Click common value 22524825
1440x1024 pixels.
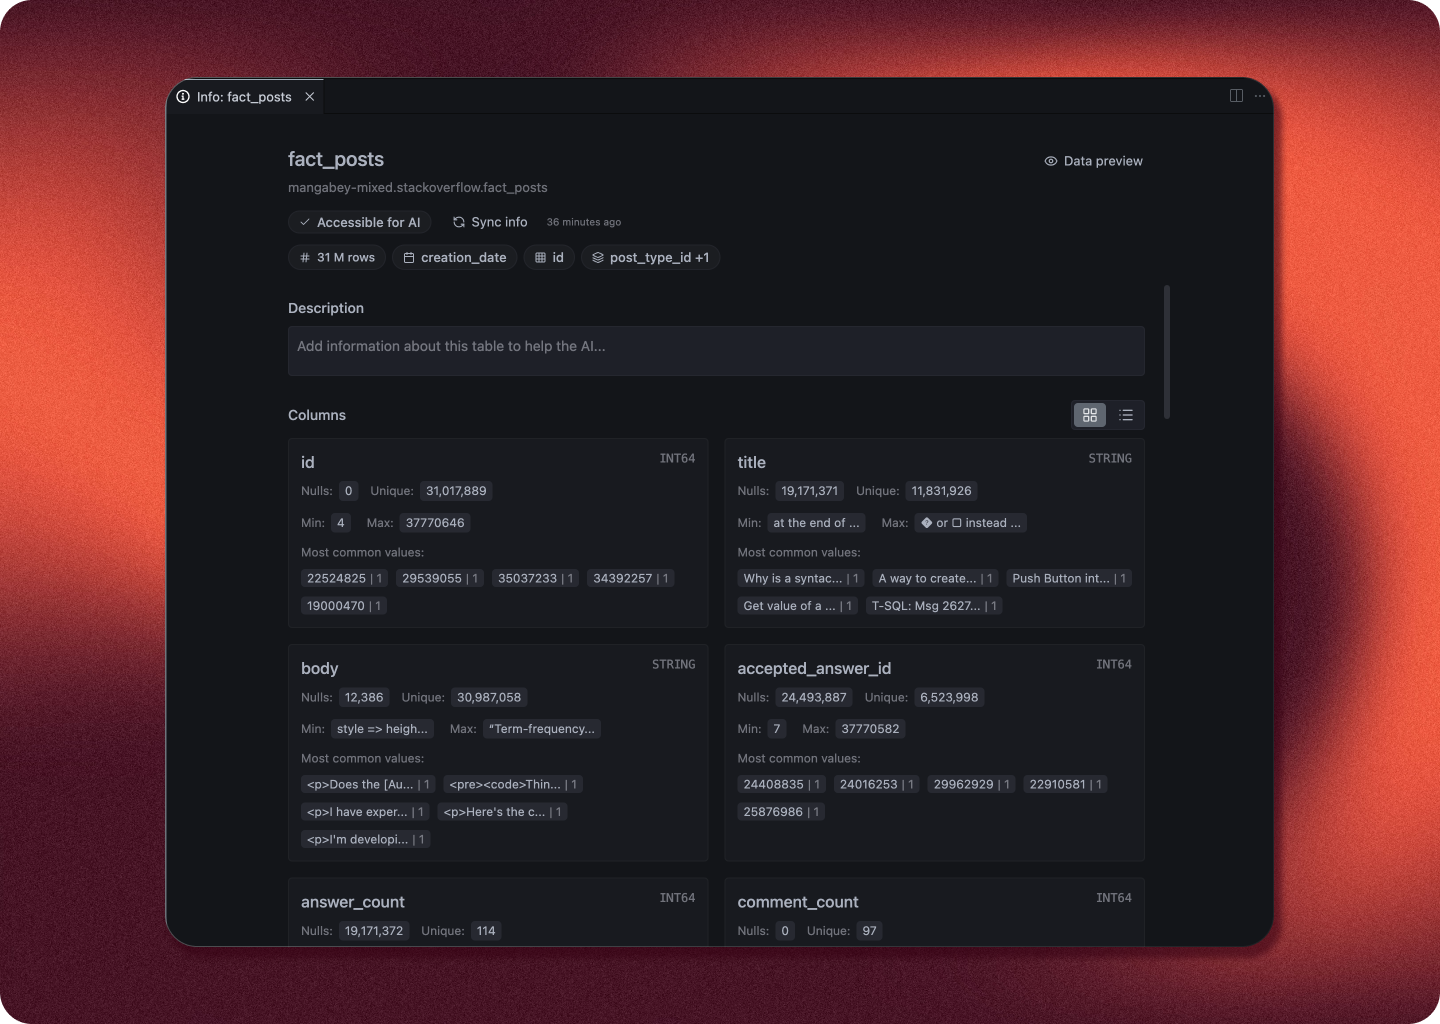[x=345, y=579]
